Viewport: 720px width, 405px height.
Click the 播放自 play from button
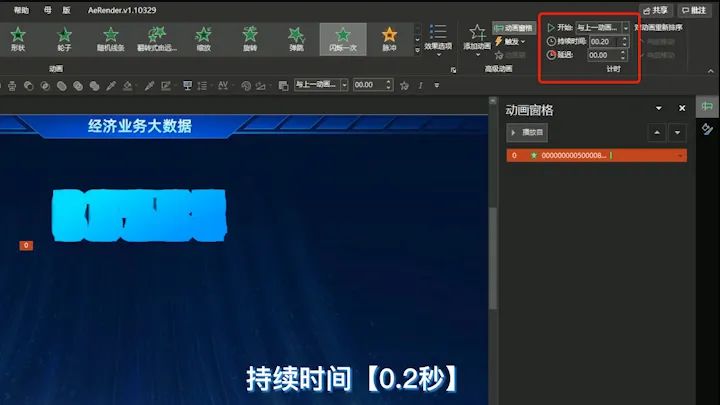527,133
